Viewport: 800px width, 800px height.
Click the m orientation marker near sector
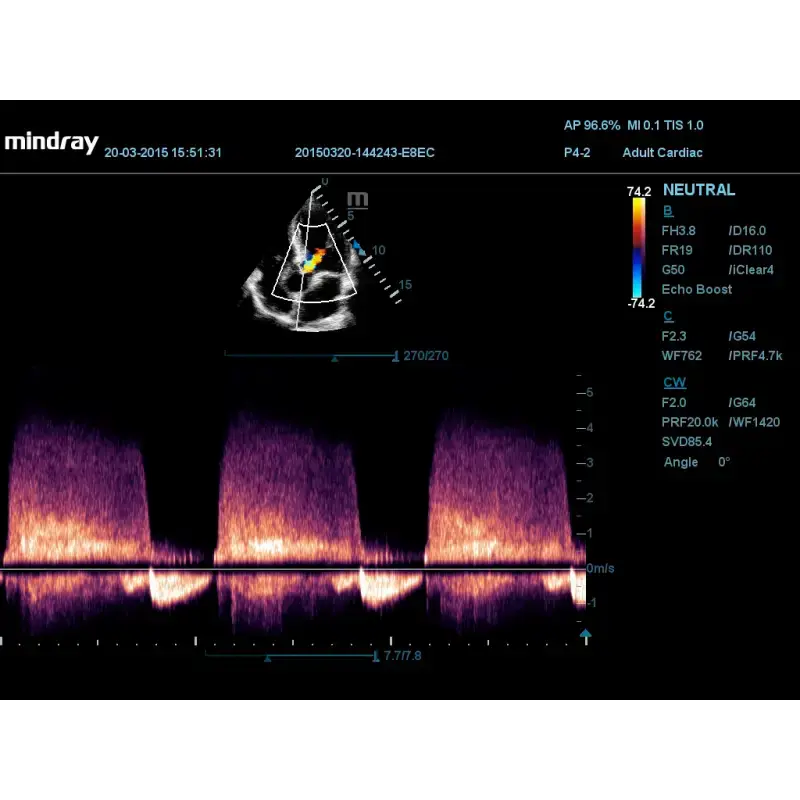pos(357,199)
